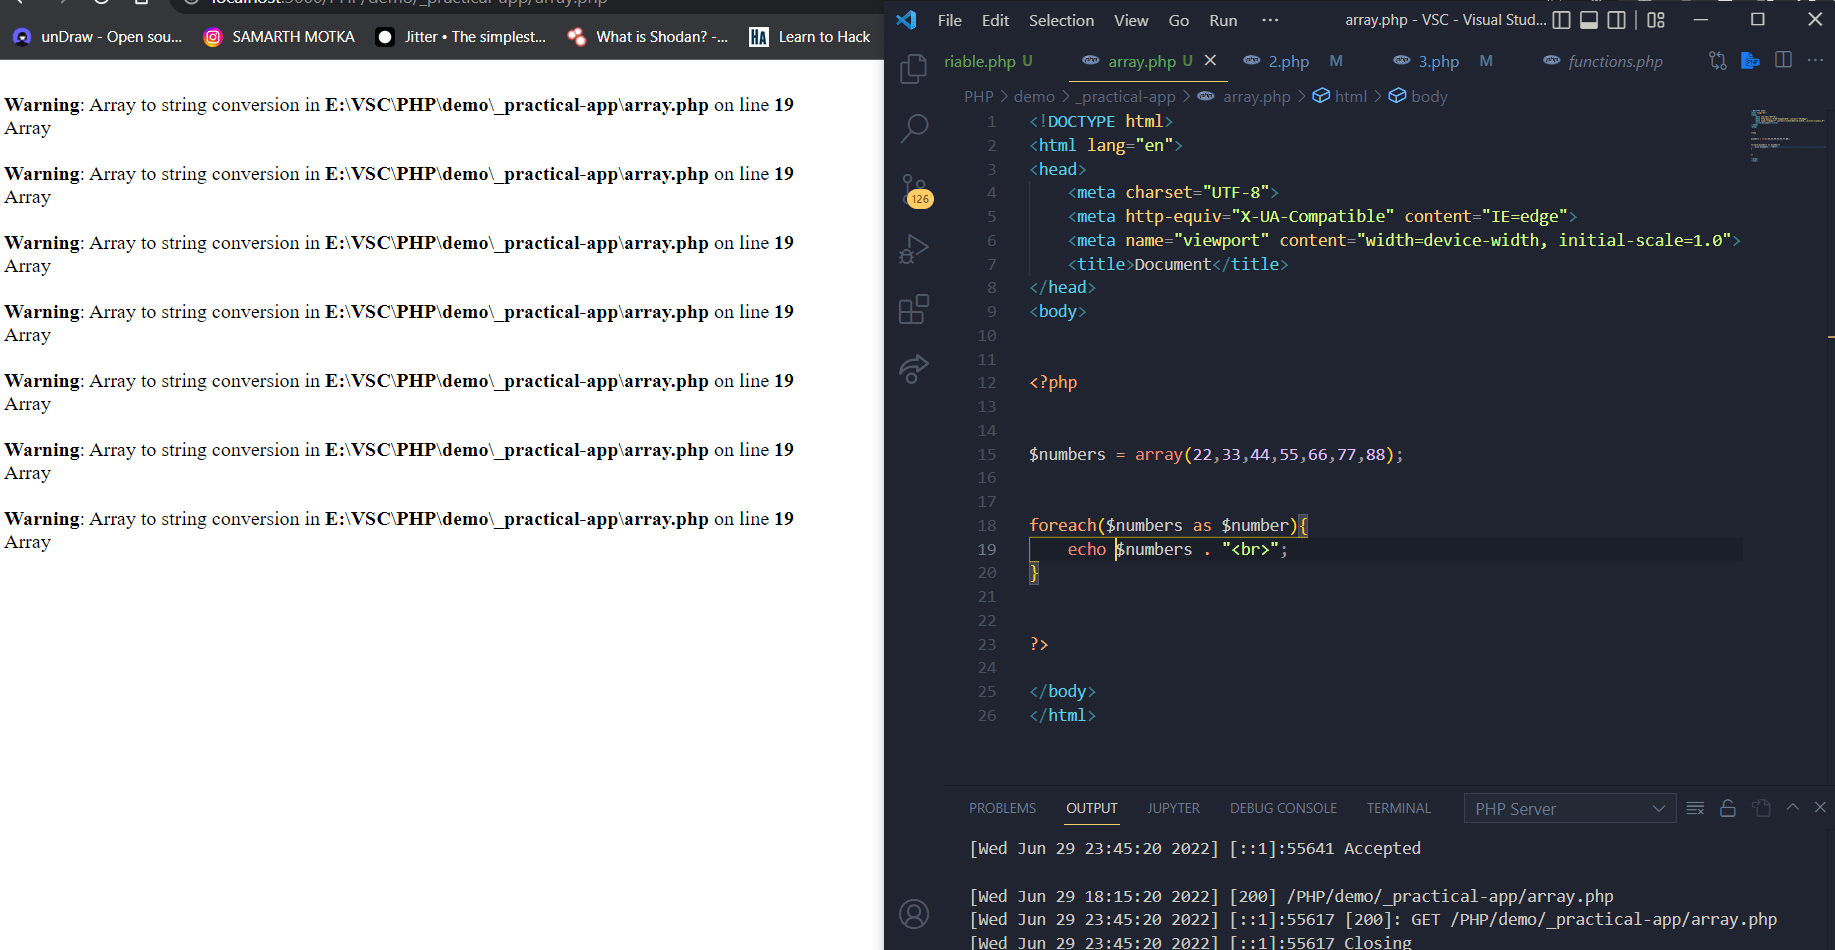Select the OUTPUT panel tab
The image size is (1835, 950).
1091,808
